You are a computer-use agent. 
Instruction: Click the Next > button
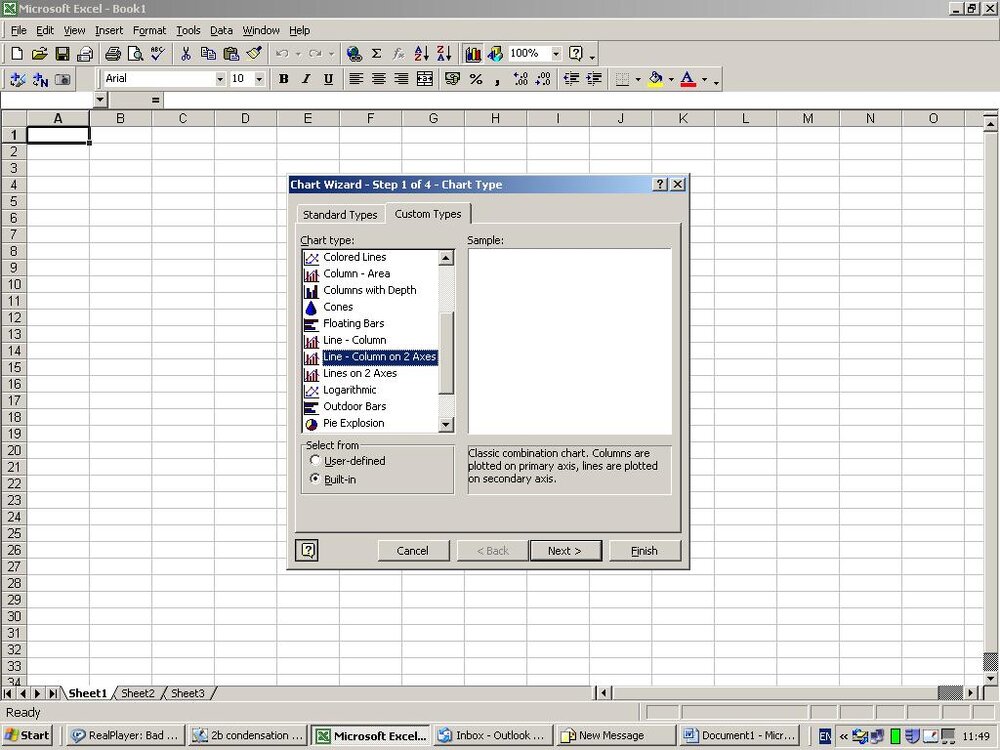(564, 550)
